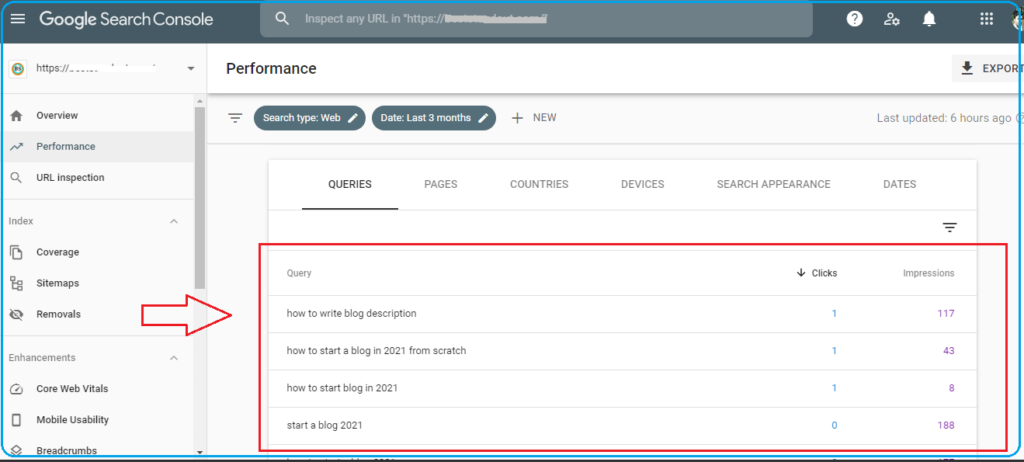The height and width of the screenshot is (462, 1024).
Task: Click the Removals crossed-eye icon
Action: pos(17,314)
